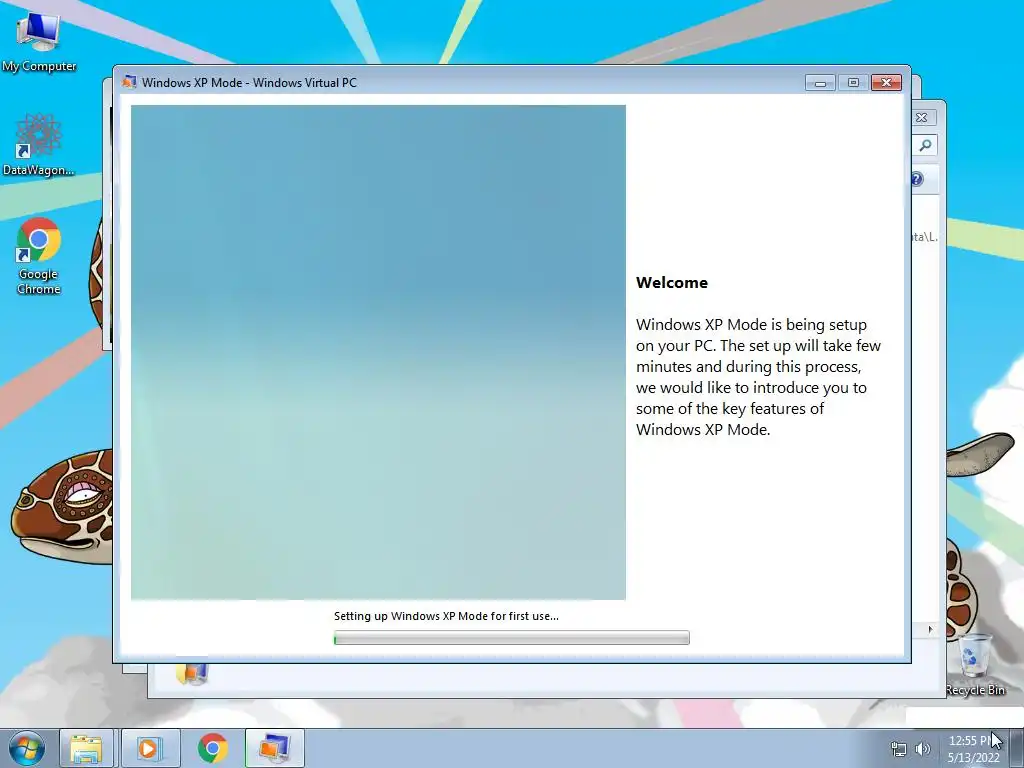Click the 'Setting up Windows XP Mode for first use...' text
The height and width of the screenshot is (768, 1024).
click(446, 616)
